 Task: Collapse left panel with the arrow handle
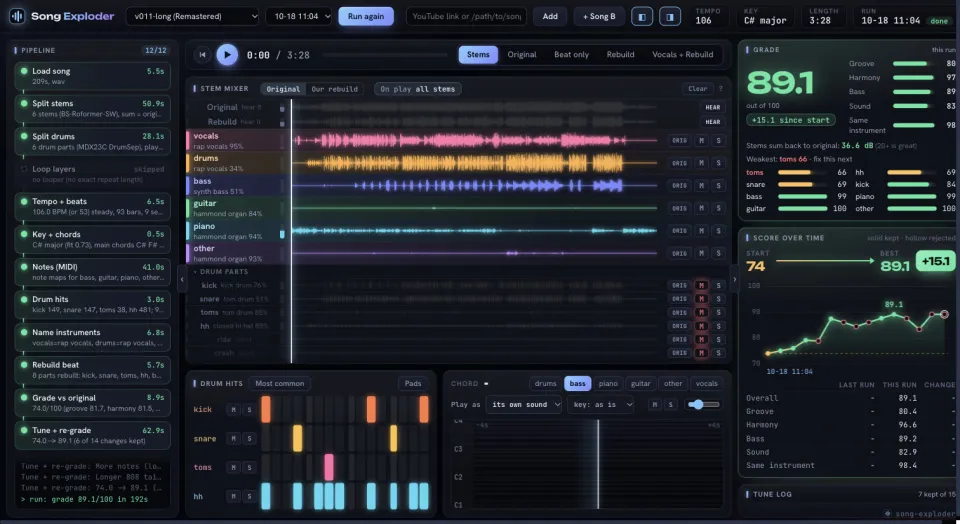click(182, 279)
